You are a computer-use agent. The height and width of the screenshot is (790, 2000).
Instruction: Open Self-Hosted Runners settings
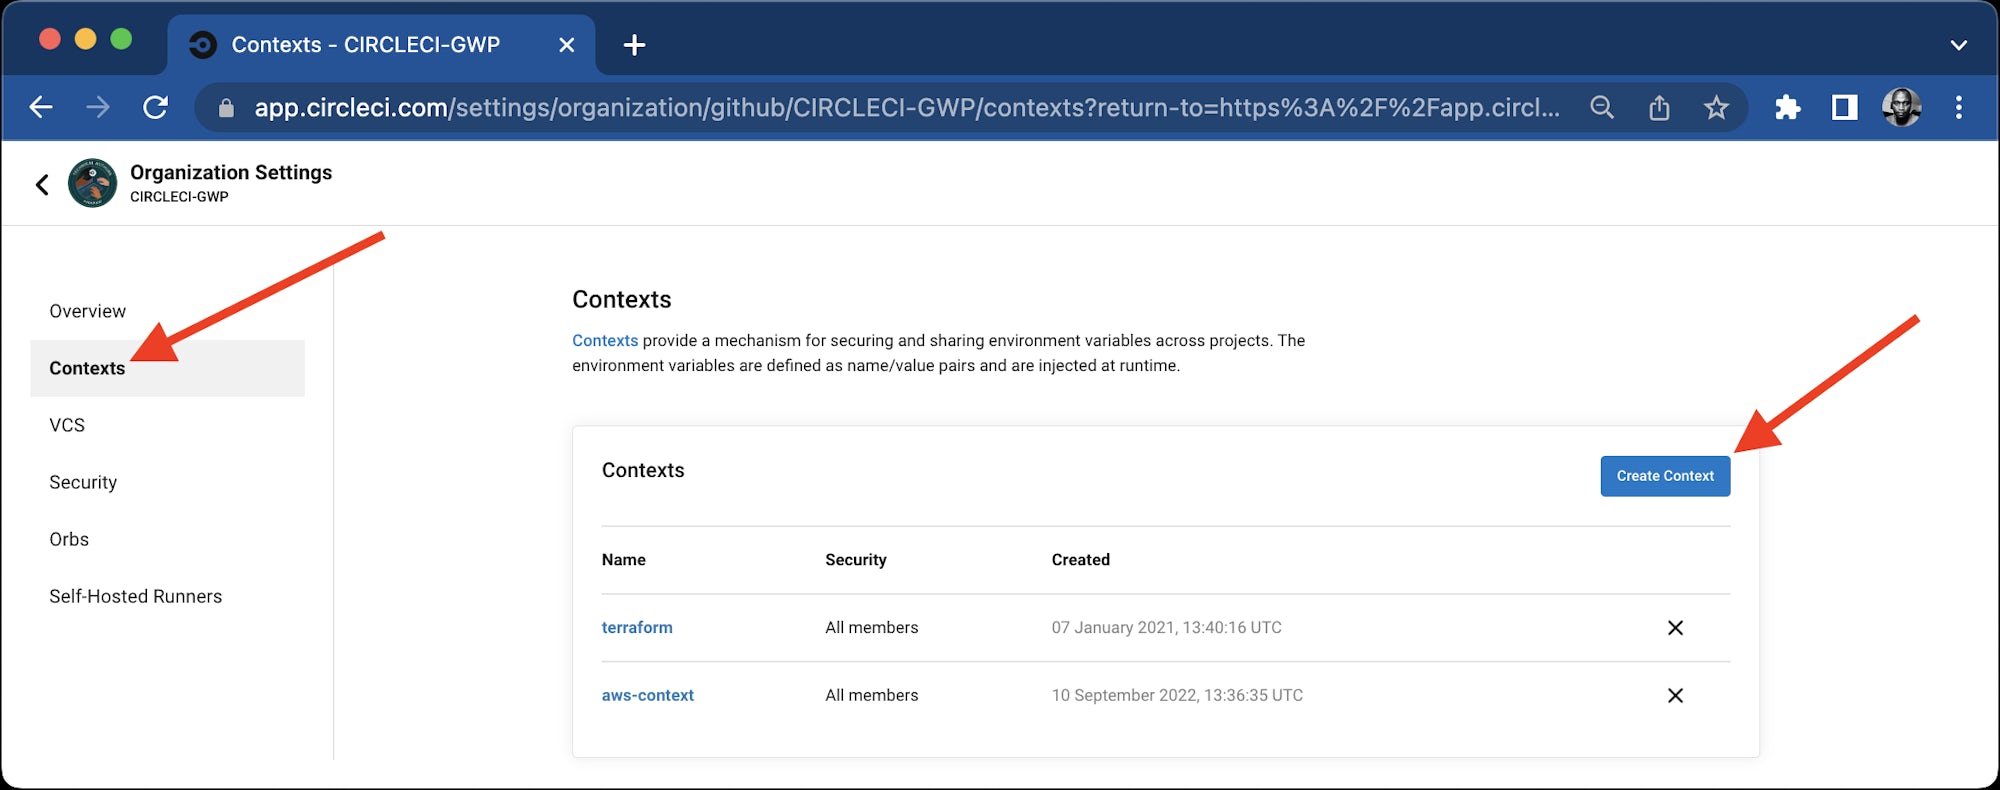136,596
